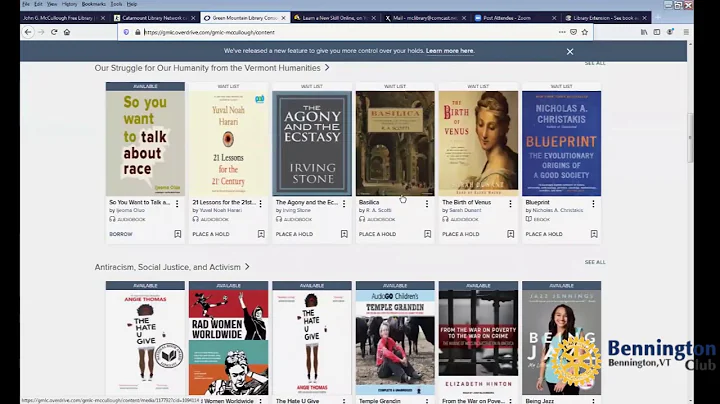Open the Help menu
The image size is (720, 404).
point(132,4)
